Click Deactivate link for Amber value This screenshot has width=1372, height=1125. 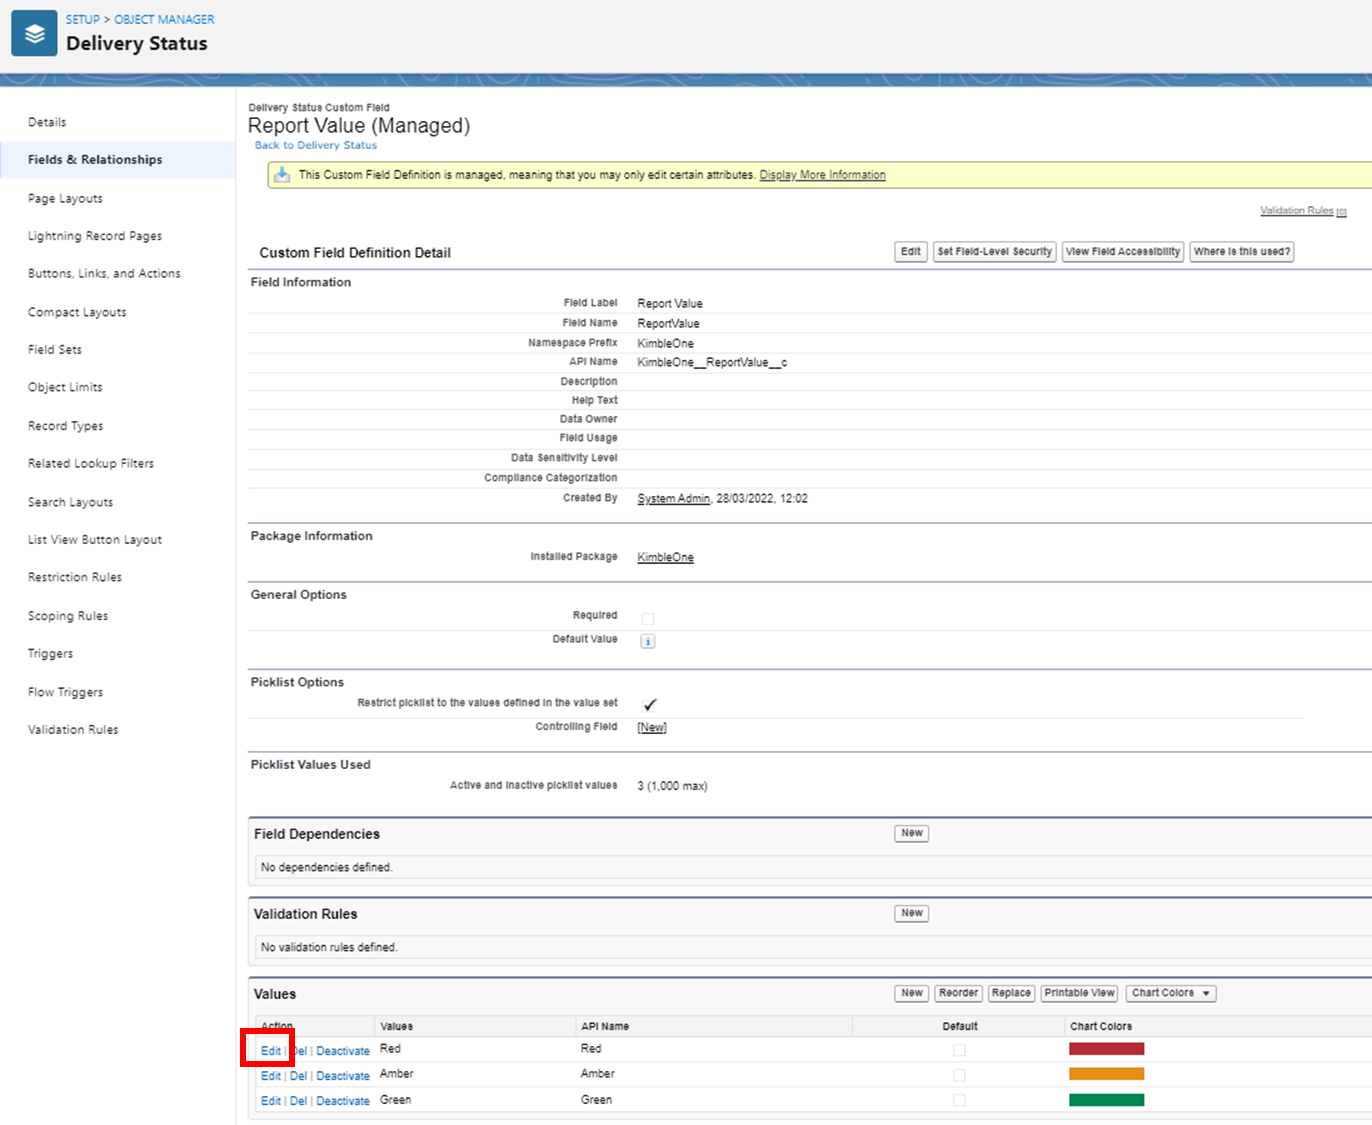343,1076
